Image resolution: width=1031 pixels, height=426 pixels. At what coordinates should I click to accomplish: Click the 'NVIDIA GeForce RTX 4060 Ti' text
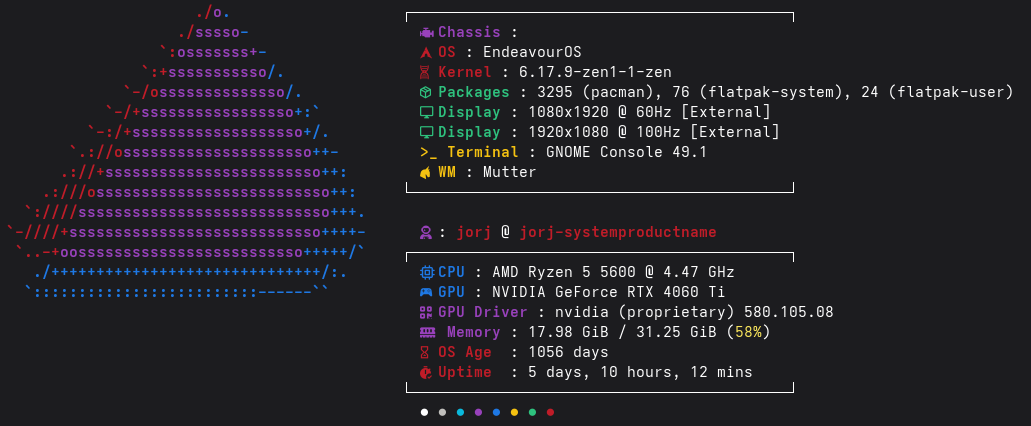[608, 293]
